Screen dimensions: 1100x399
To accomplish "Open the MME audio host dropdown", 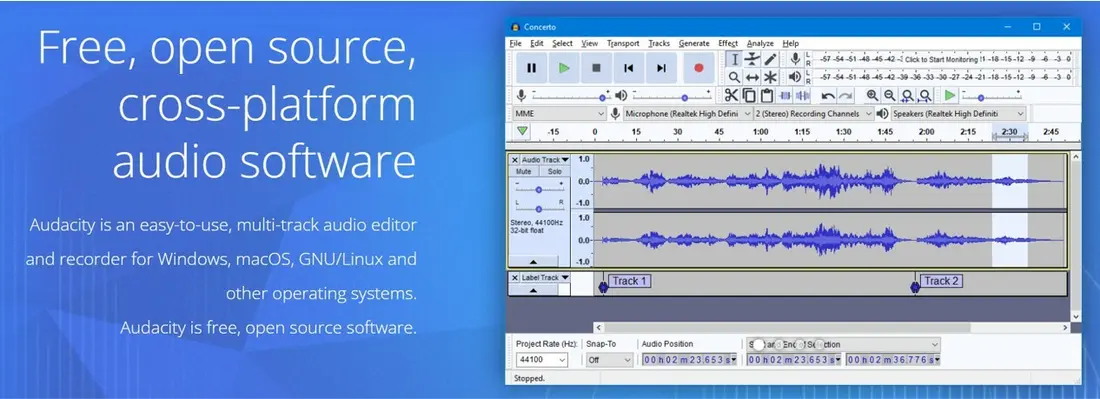I will pyautogui.click(x=559, y=114).
